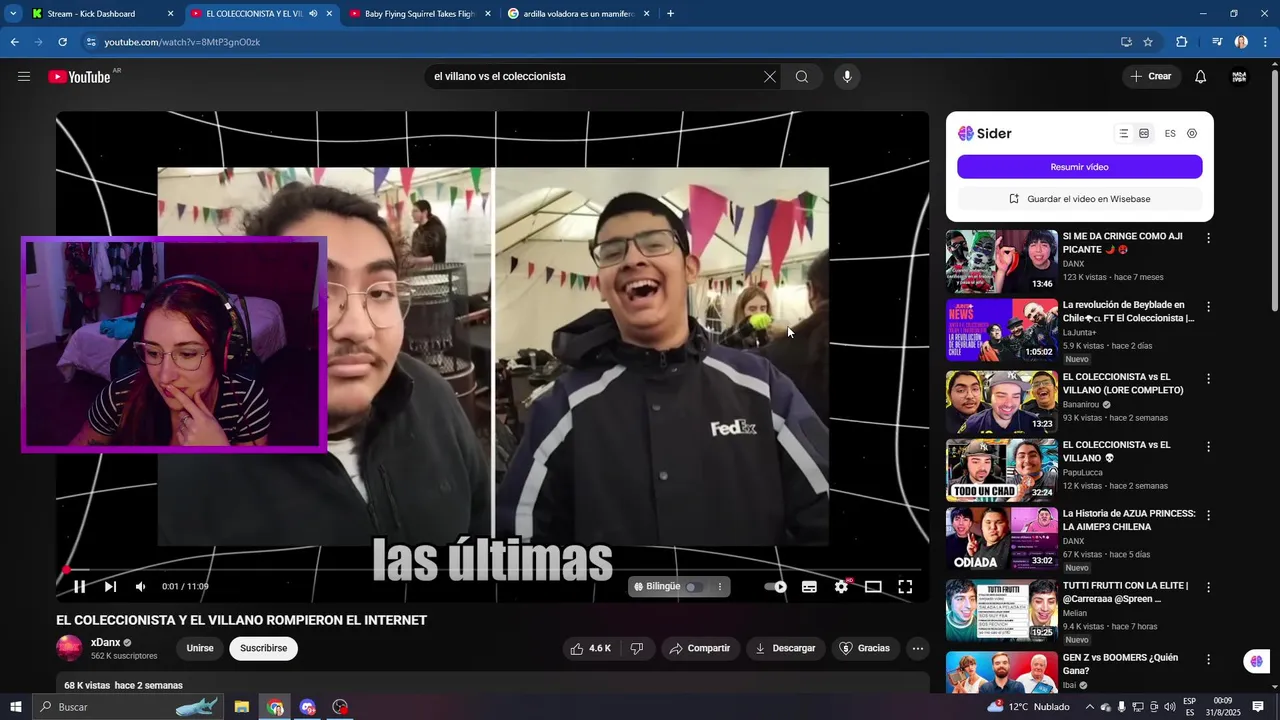Open the YouTube hamburger guide menu
The height and width of the screenshot is (720, 1280).
pos(24,77)
